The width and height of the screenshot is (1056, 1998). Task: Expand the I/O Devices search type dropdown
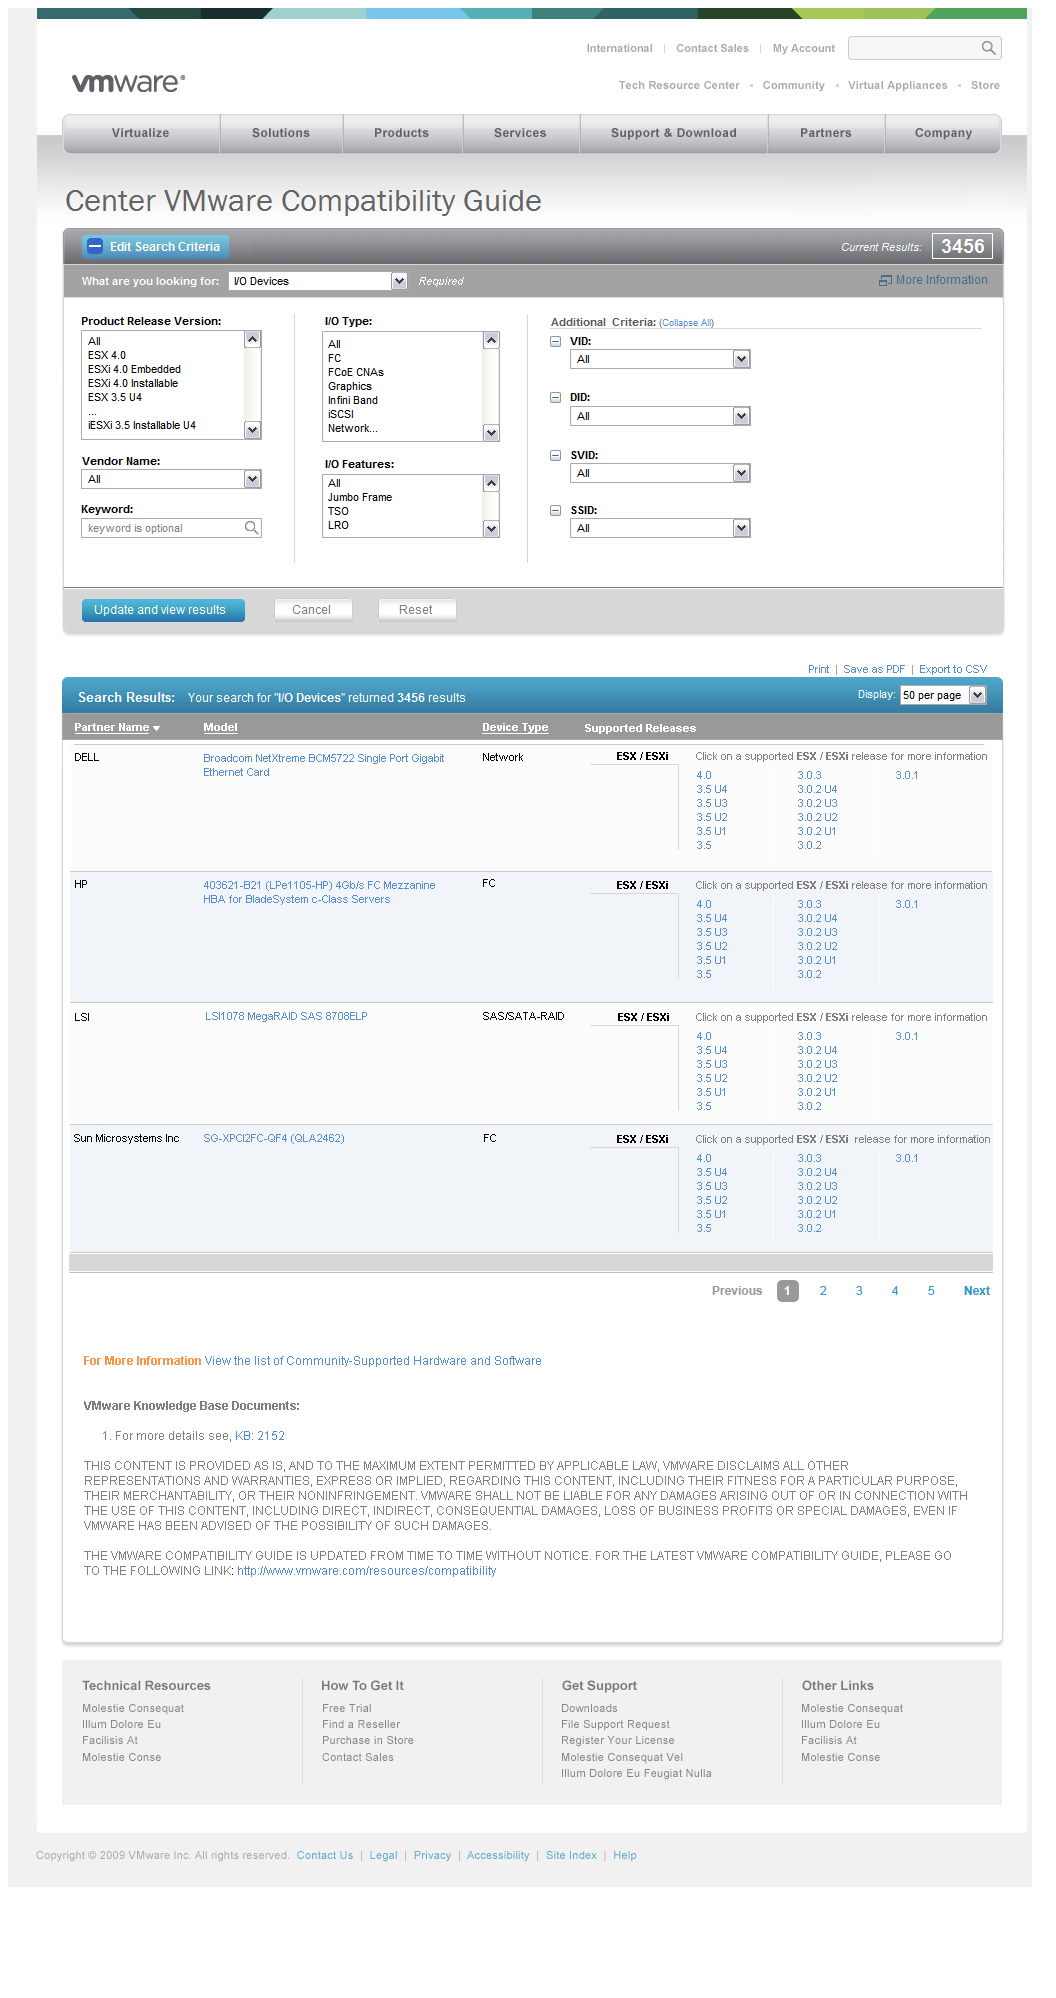coord(399,281)
